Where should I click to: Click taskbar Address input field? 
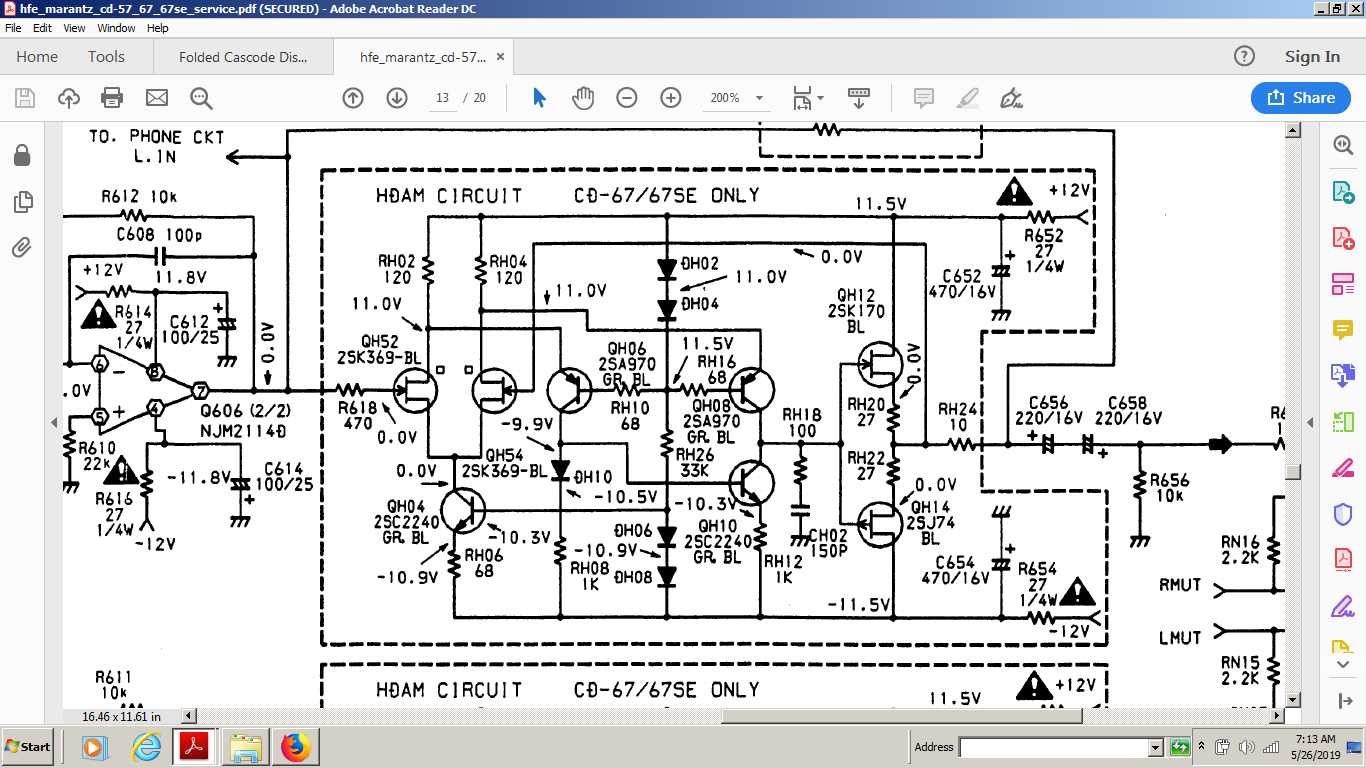tap(1053, 747)
